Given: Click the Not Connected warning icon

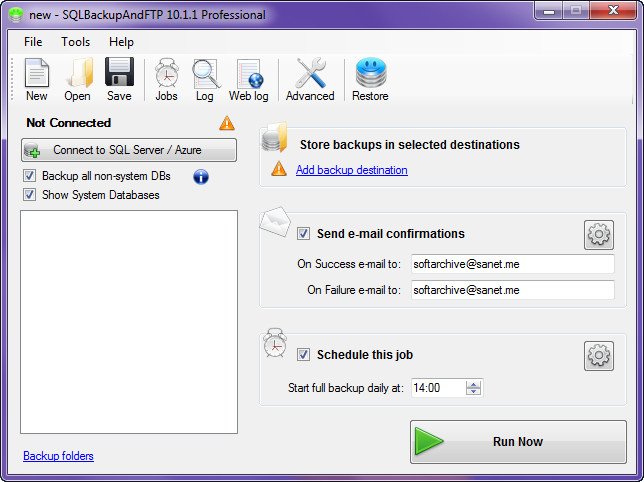Looking at the screenshot, I should coord(227,123).
